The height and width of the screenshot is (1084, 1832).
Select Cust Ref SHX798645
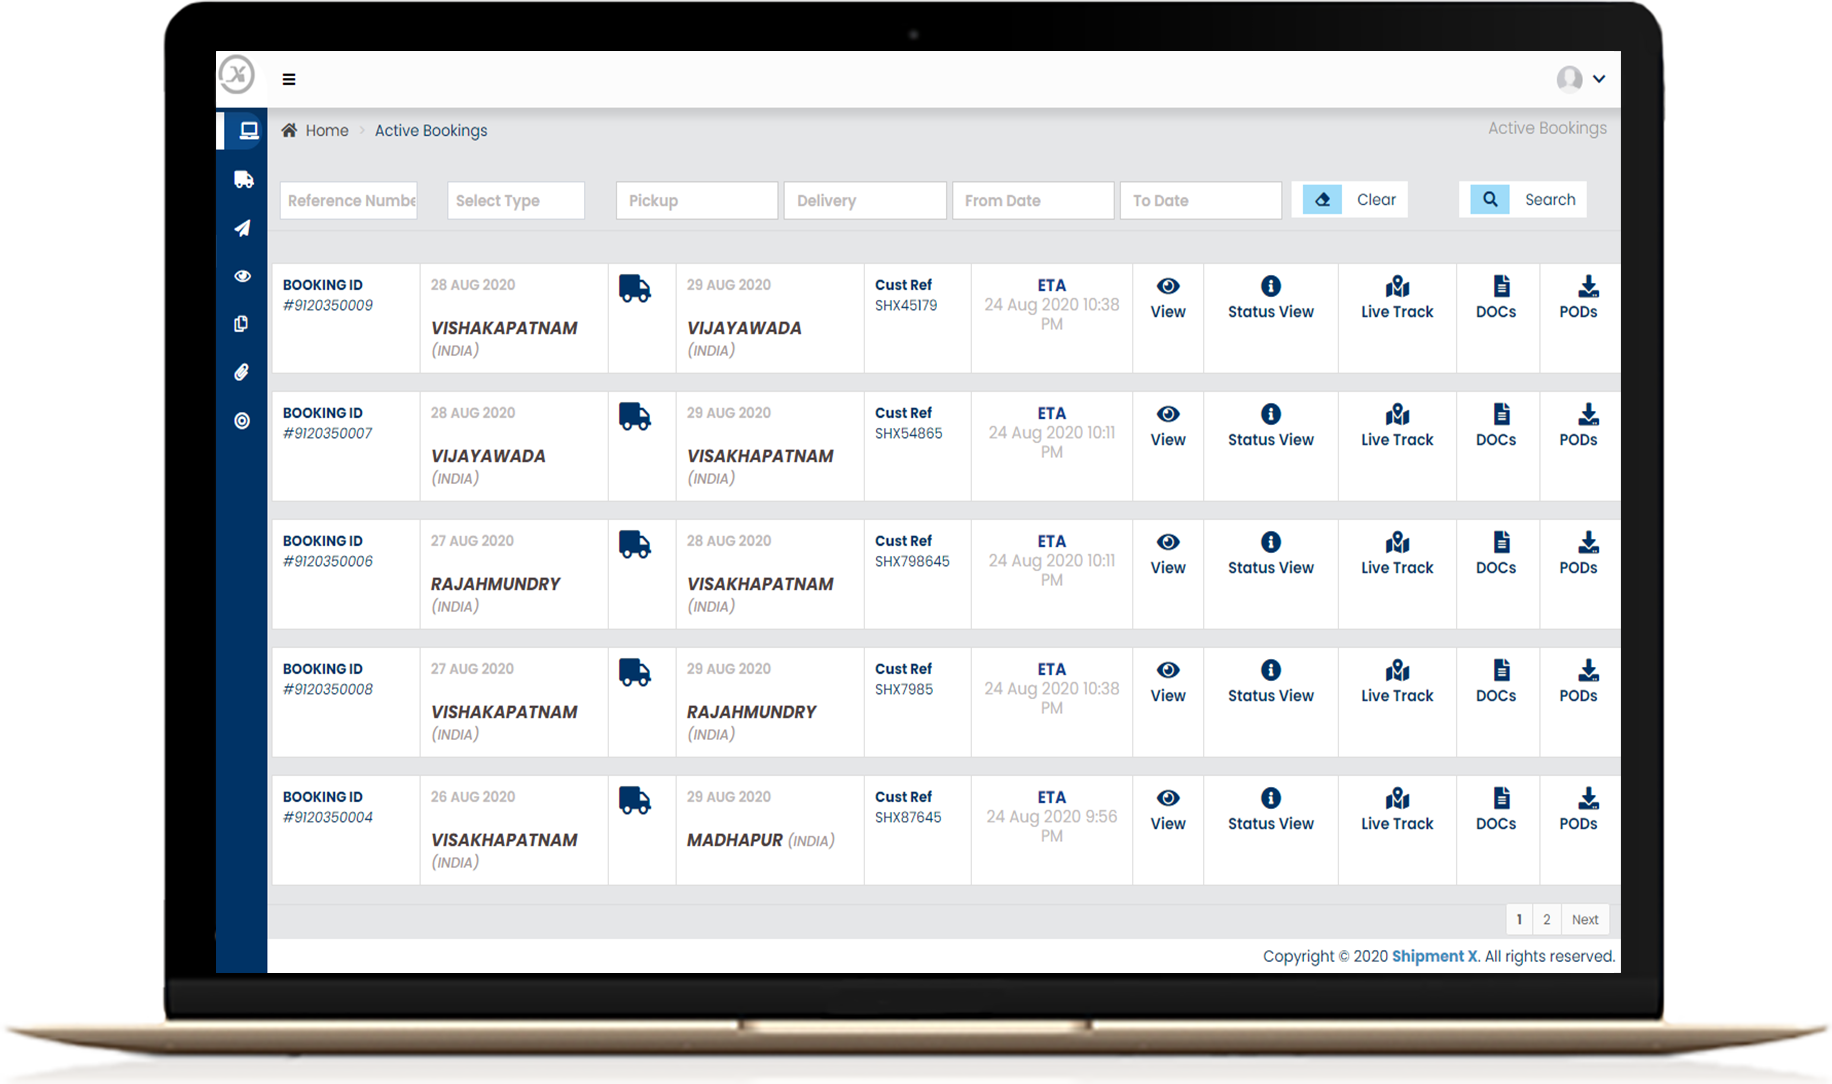[x=912, y=561]
